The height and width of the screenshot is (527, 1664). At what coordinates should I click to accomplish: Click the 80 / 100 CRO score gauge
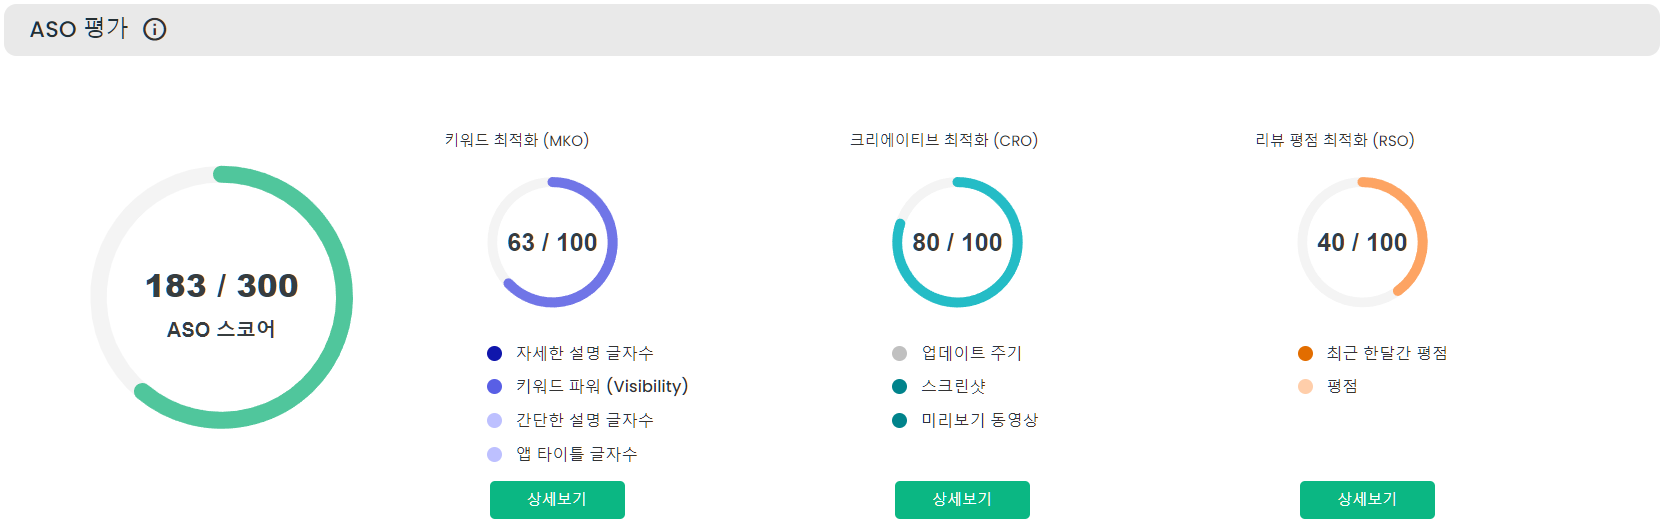tap(957, 242)
